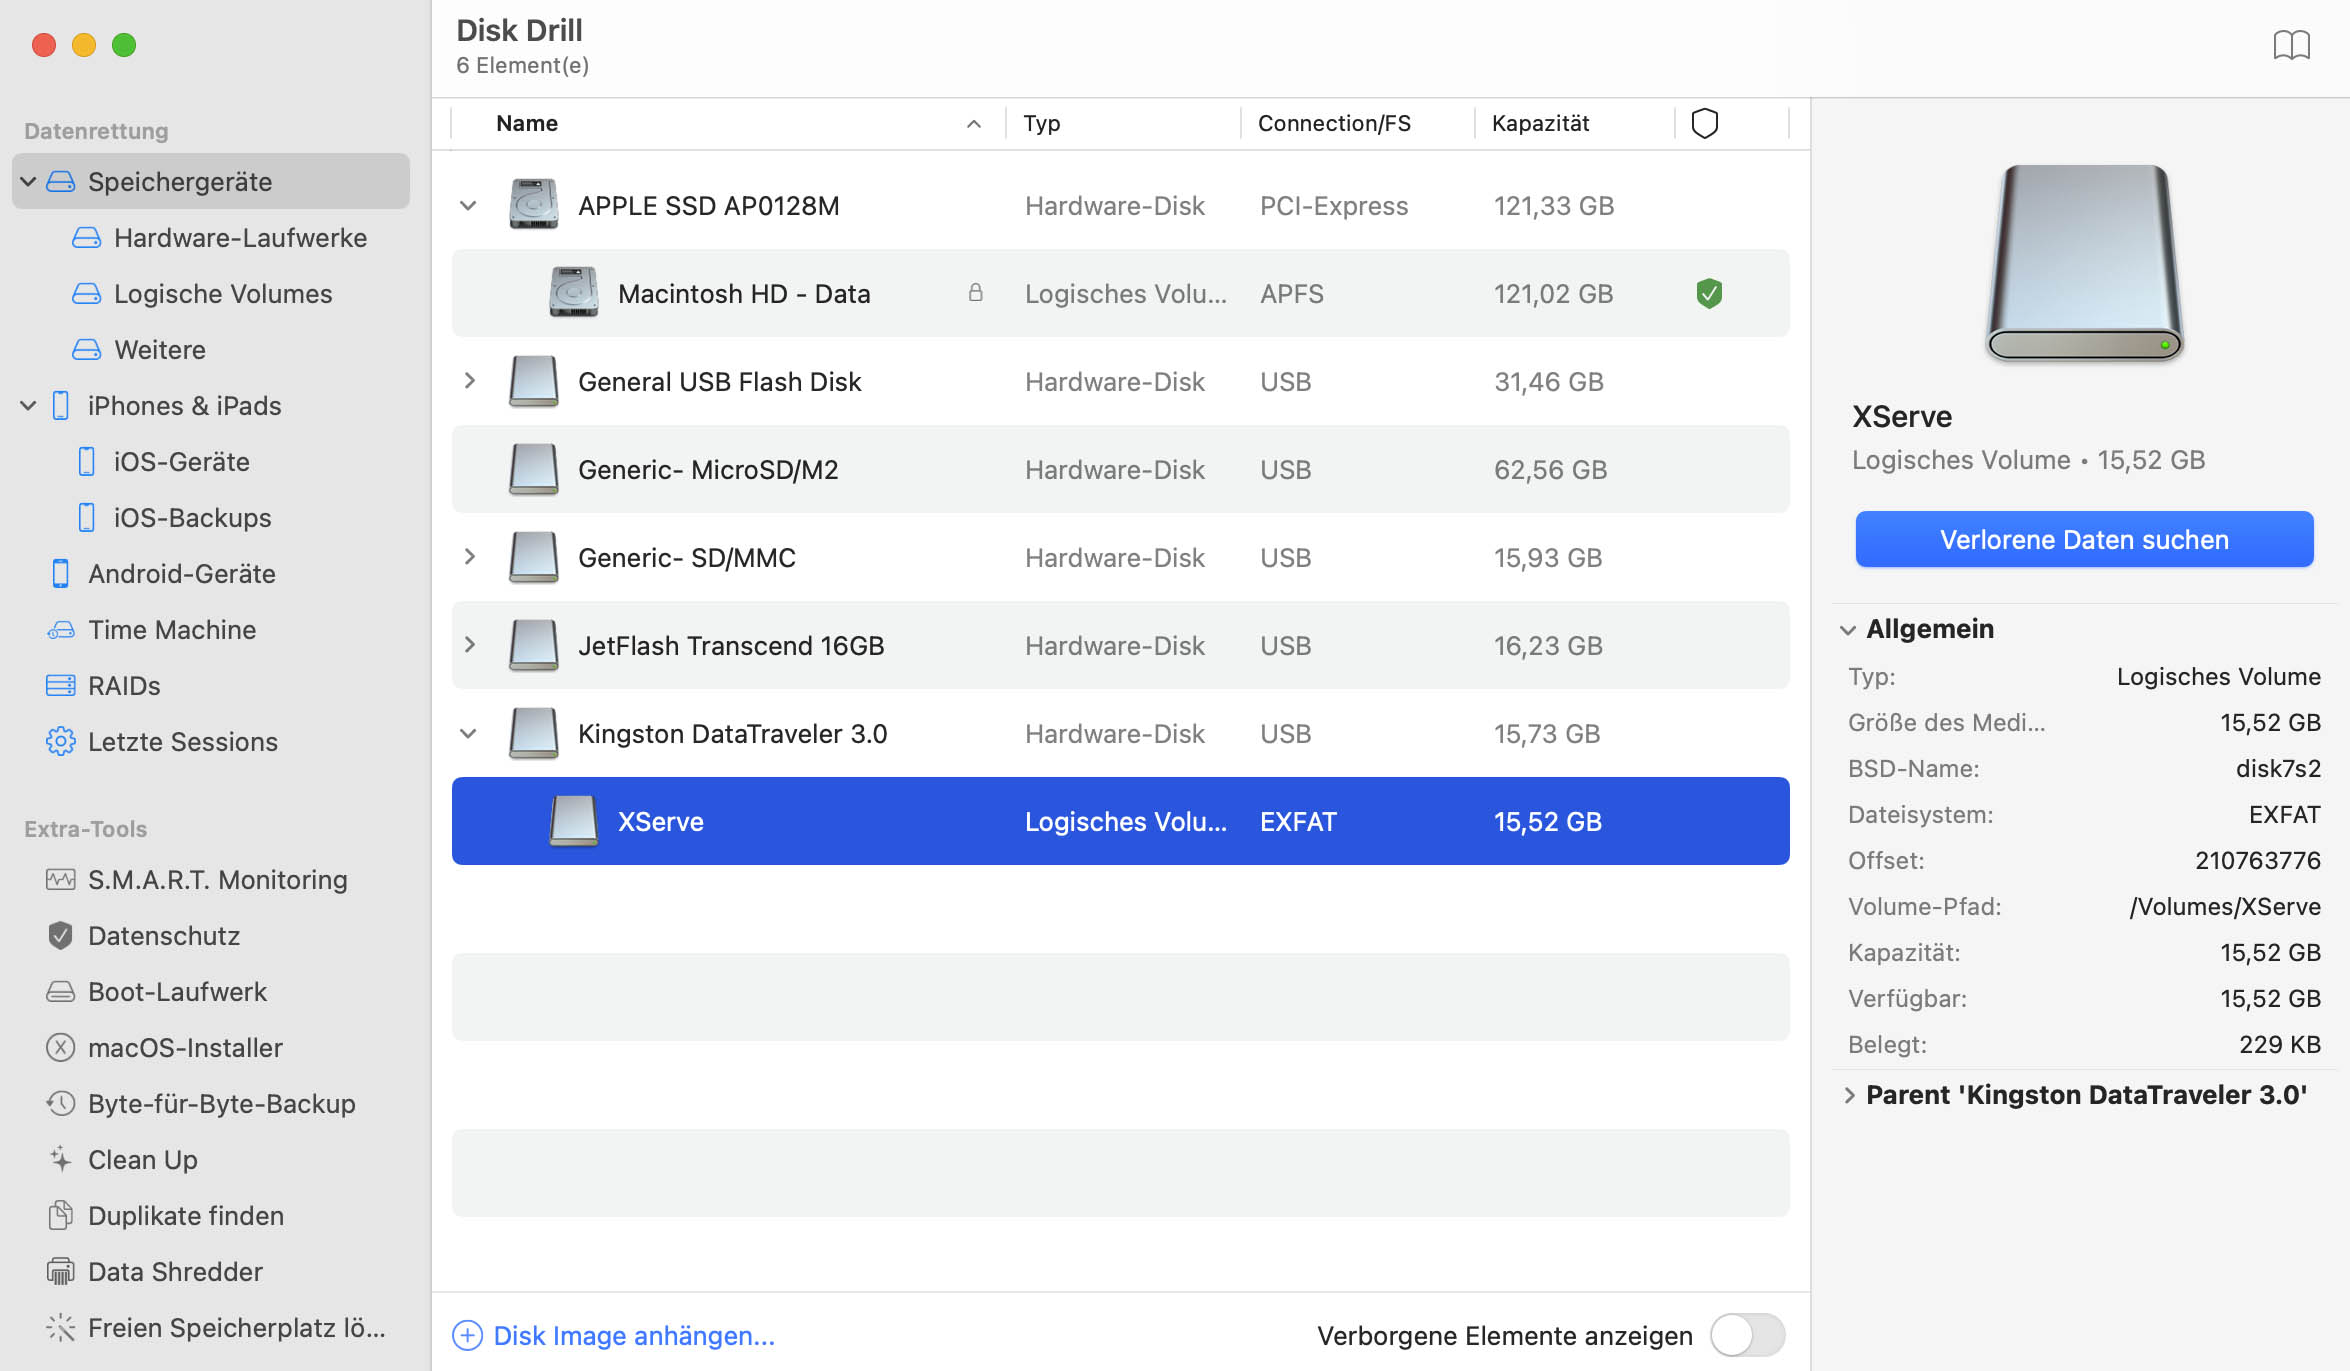This screenshot has width=2350, height=1371.
Task: Click the plus icon for Disk Image anhängen
Action: 467,1335
